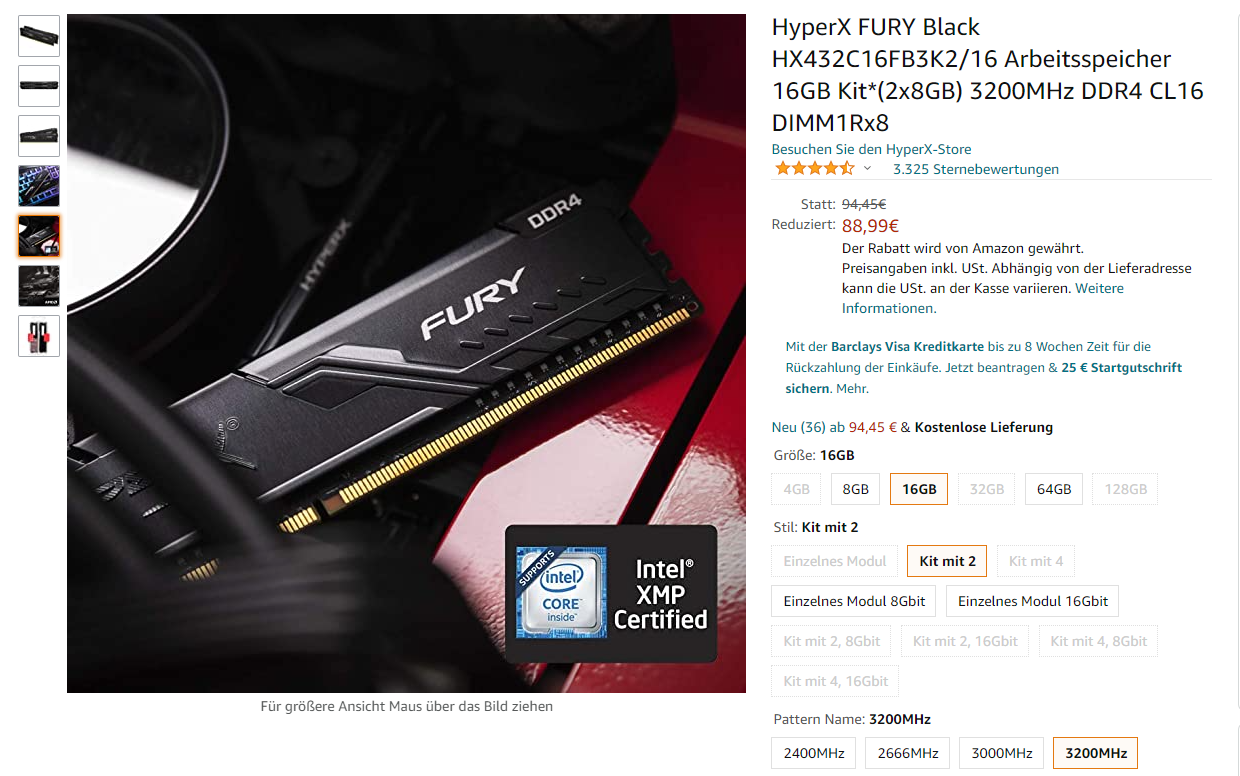Click the orange star rating icons
The height and width of the screenshot is (776, 1240).
pos(814,169)
